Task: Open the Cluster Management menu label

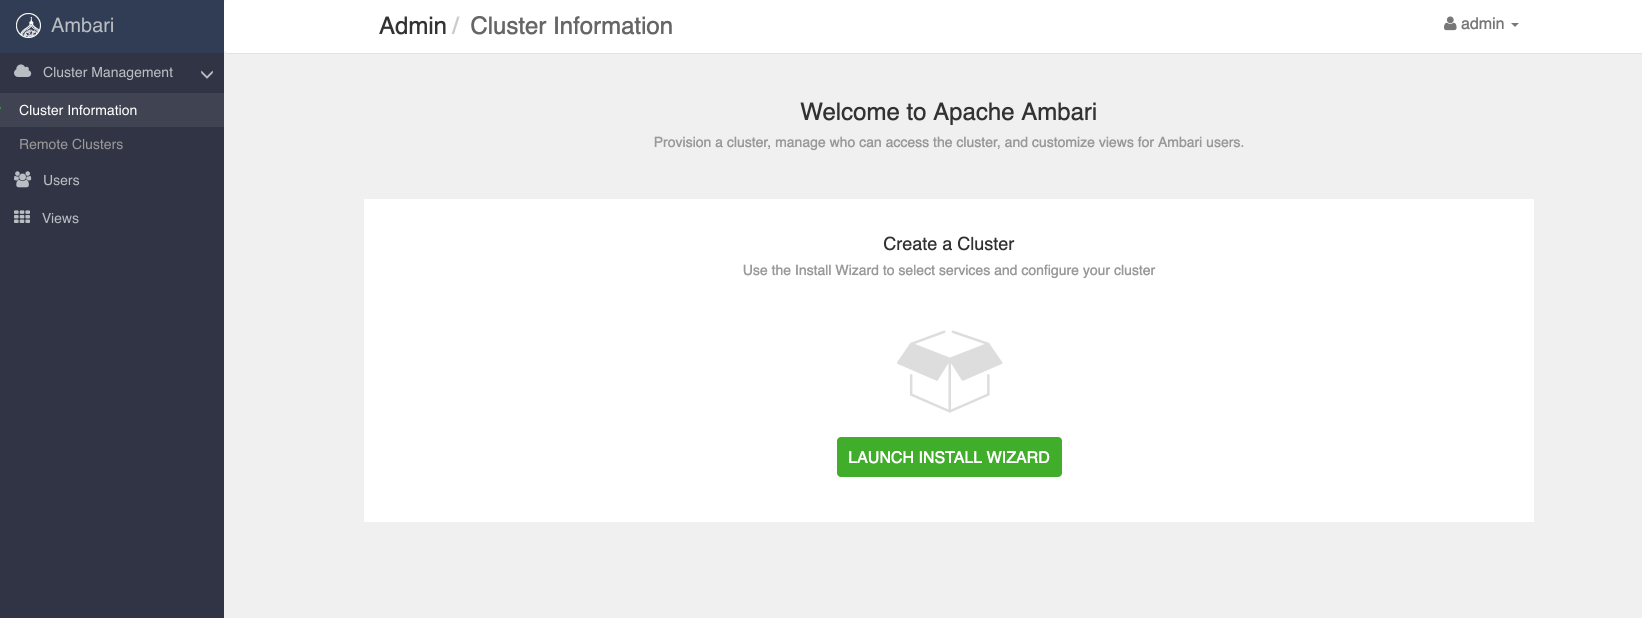Action: click(108, 72)
